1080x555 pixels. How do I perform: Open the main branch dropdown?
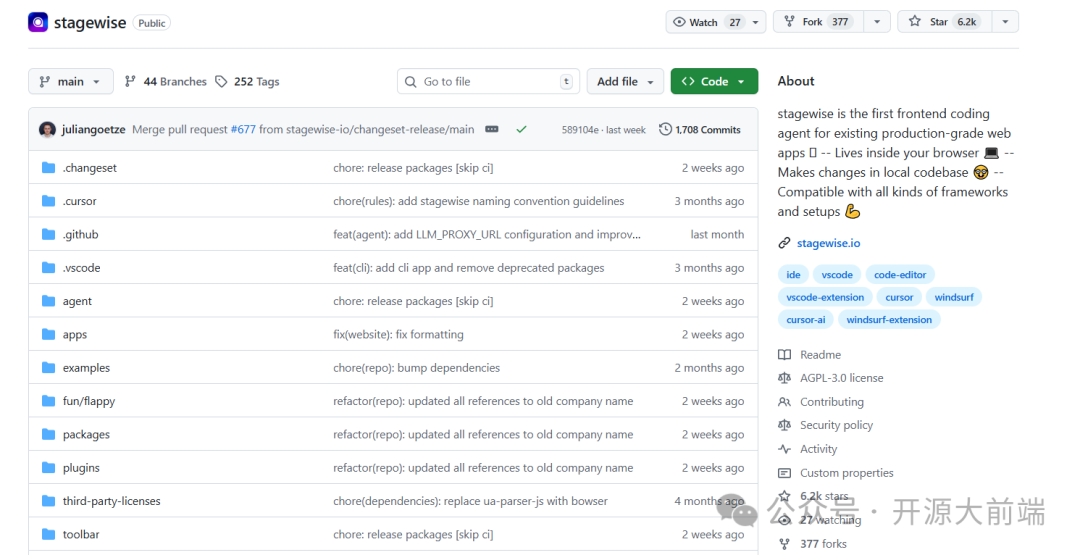(70, 82)
